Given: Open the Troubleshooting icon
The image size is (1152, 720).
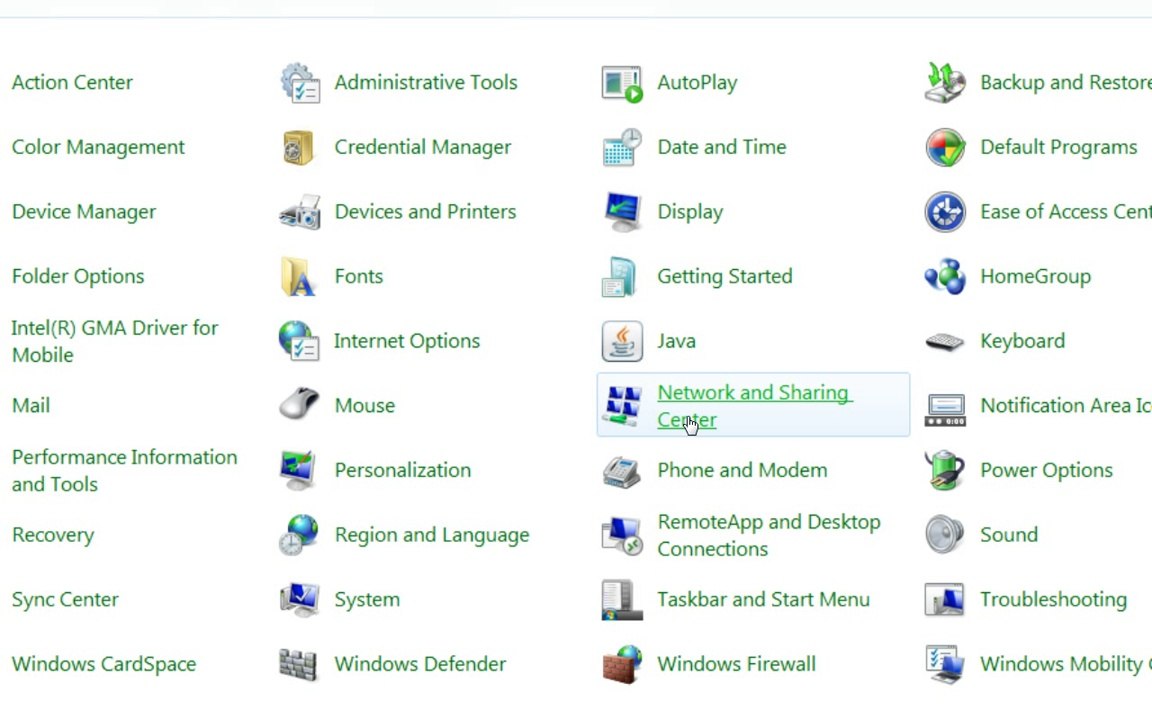Looking at the screenshot, I should [x=945, y=600].
